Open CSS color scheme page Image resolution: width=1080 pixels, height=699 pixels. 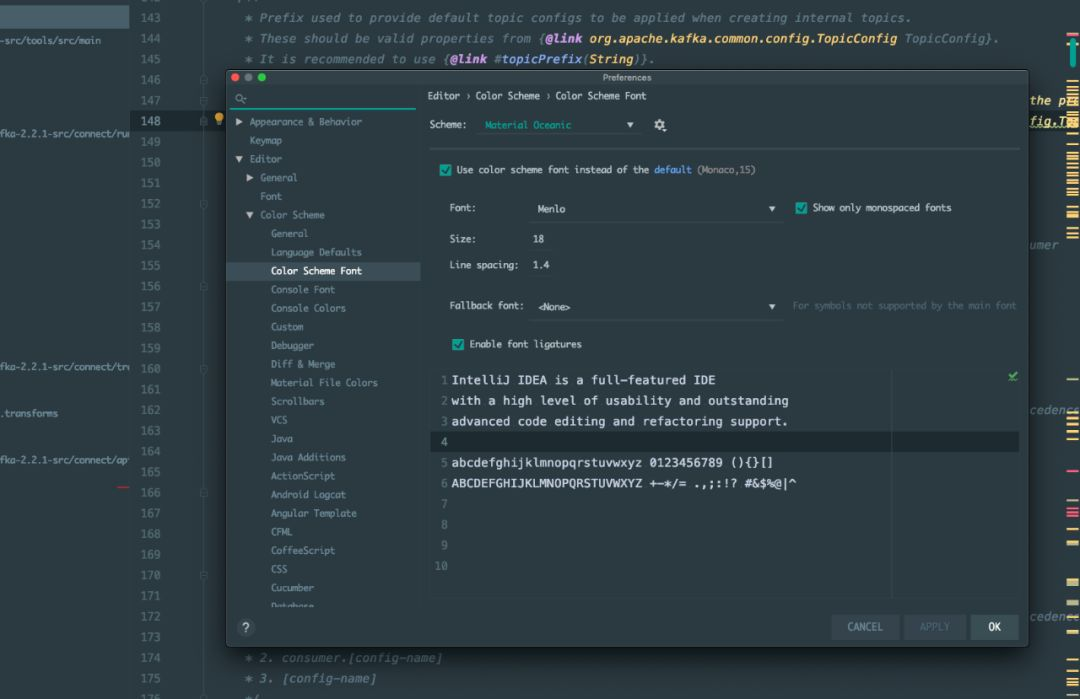(x=279, y=568)
